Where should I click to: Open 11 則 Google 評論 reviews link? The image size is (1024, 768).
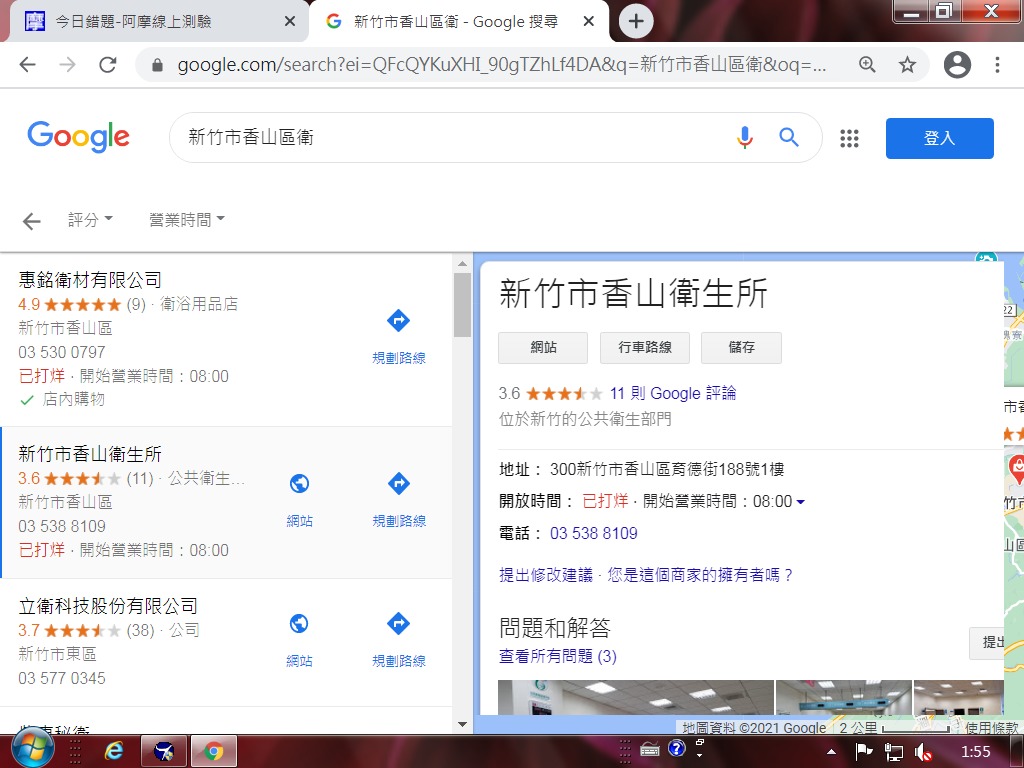pyautogui.click(x=672, y=393)
